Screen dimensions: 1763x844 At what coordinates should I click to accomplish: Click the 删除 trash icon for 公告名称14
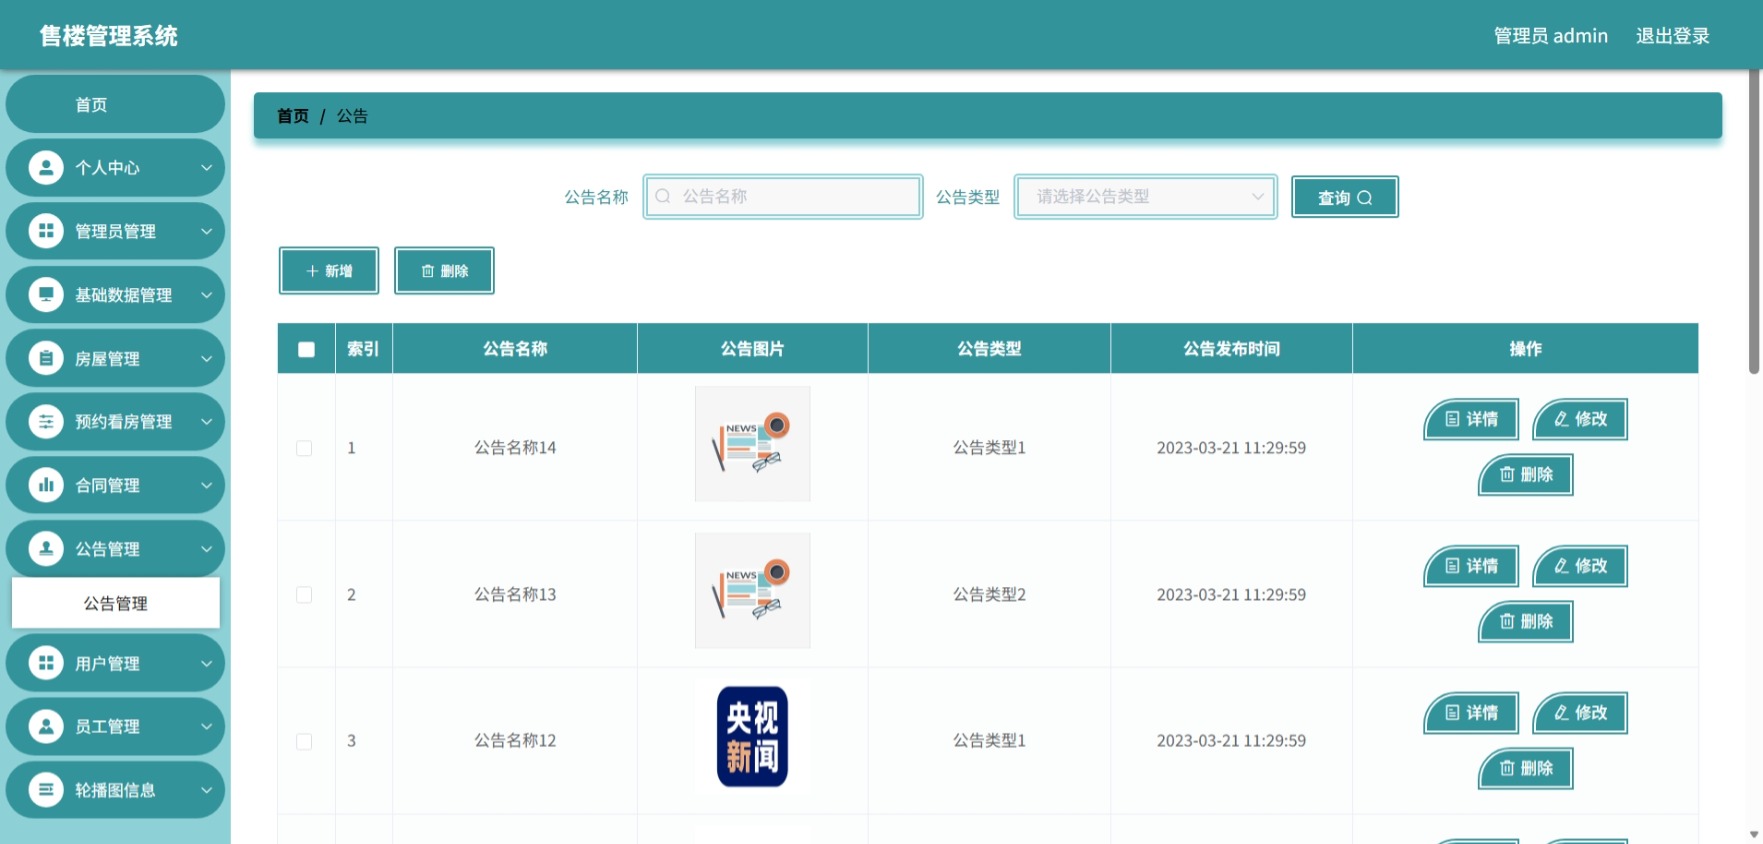(x=1507, y=474)
